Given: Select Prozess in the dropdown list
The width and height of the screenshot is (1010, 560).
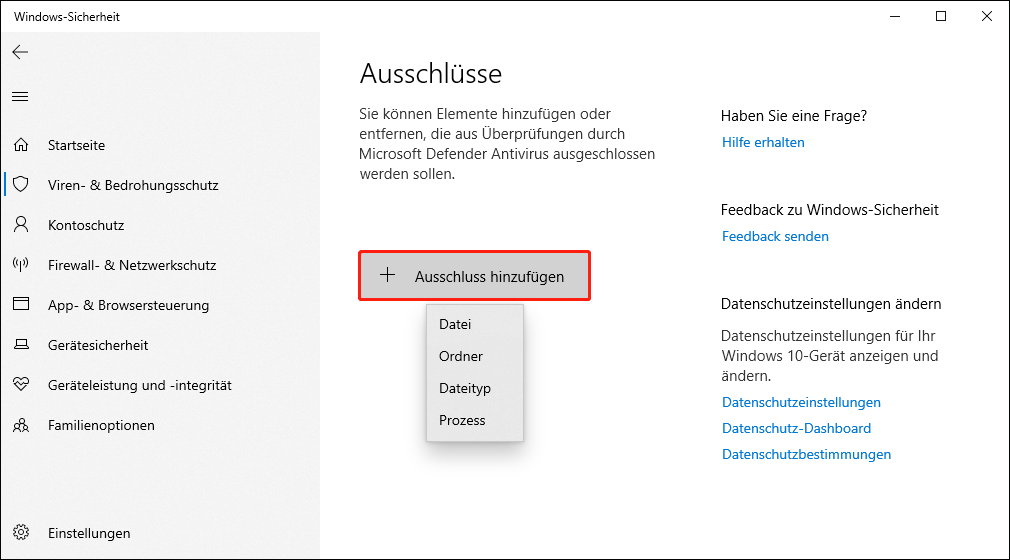Looking at the screenshot, I should pyautogui.click(x=475, y=420).
